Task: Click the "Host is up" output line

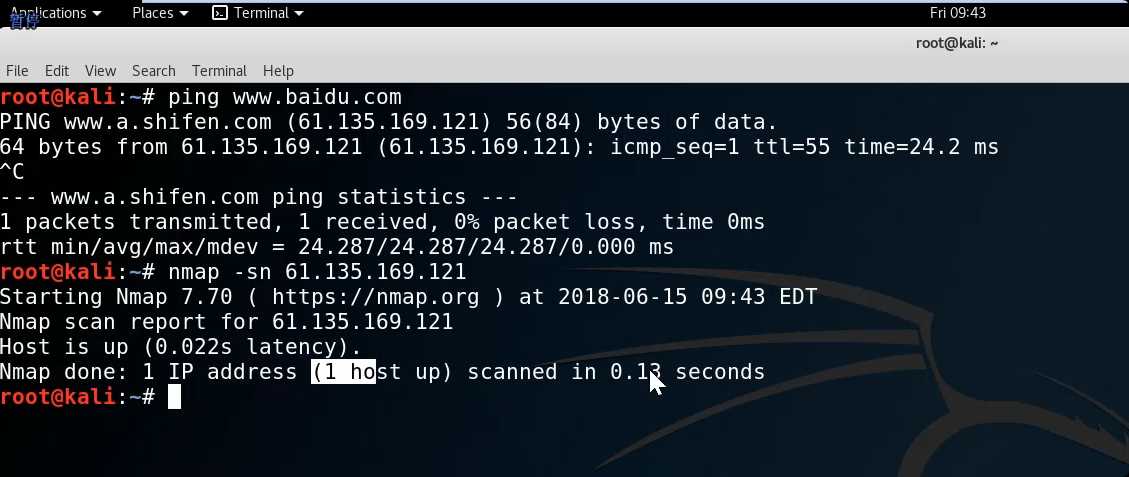Action: click(180, 347)
